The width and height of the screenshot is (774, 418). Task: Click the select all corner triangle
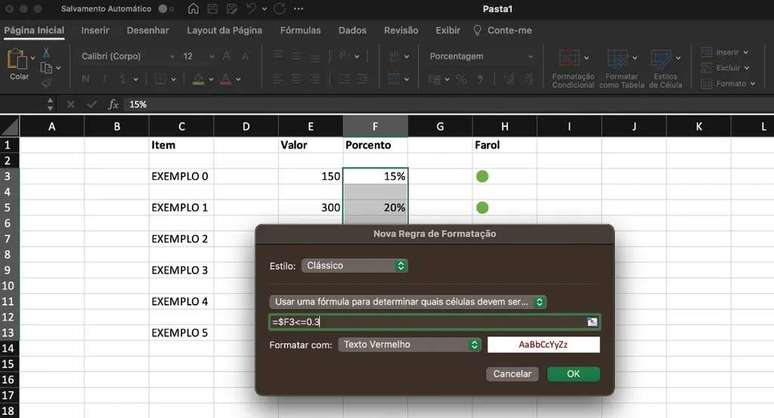[x=10, y=126]
